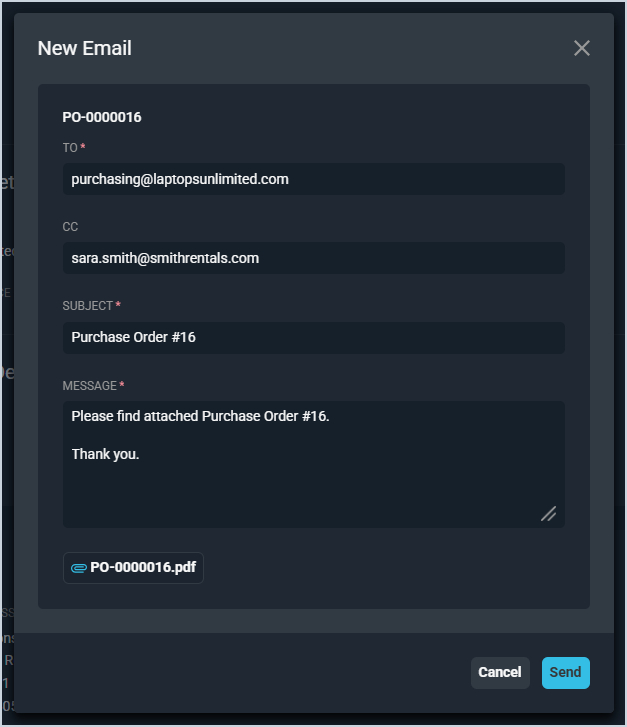Viewport: 627px width, 727px height.
Task: Click the New Email dialog title
Action: tap(85, 48)
